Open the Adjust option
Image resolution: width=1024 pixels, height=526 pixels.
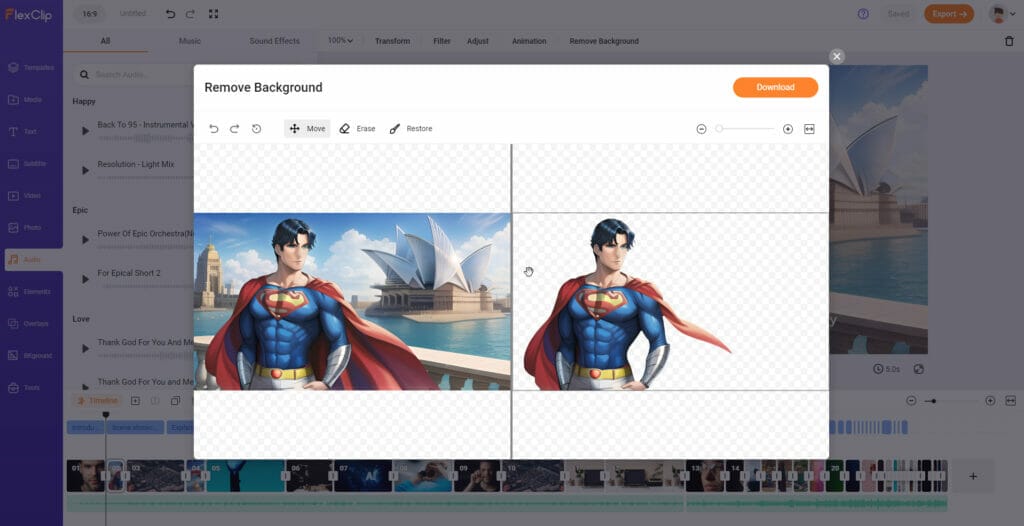(478, 41)
